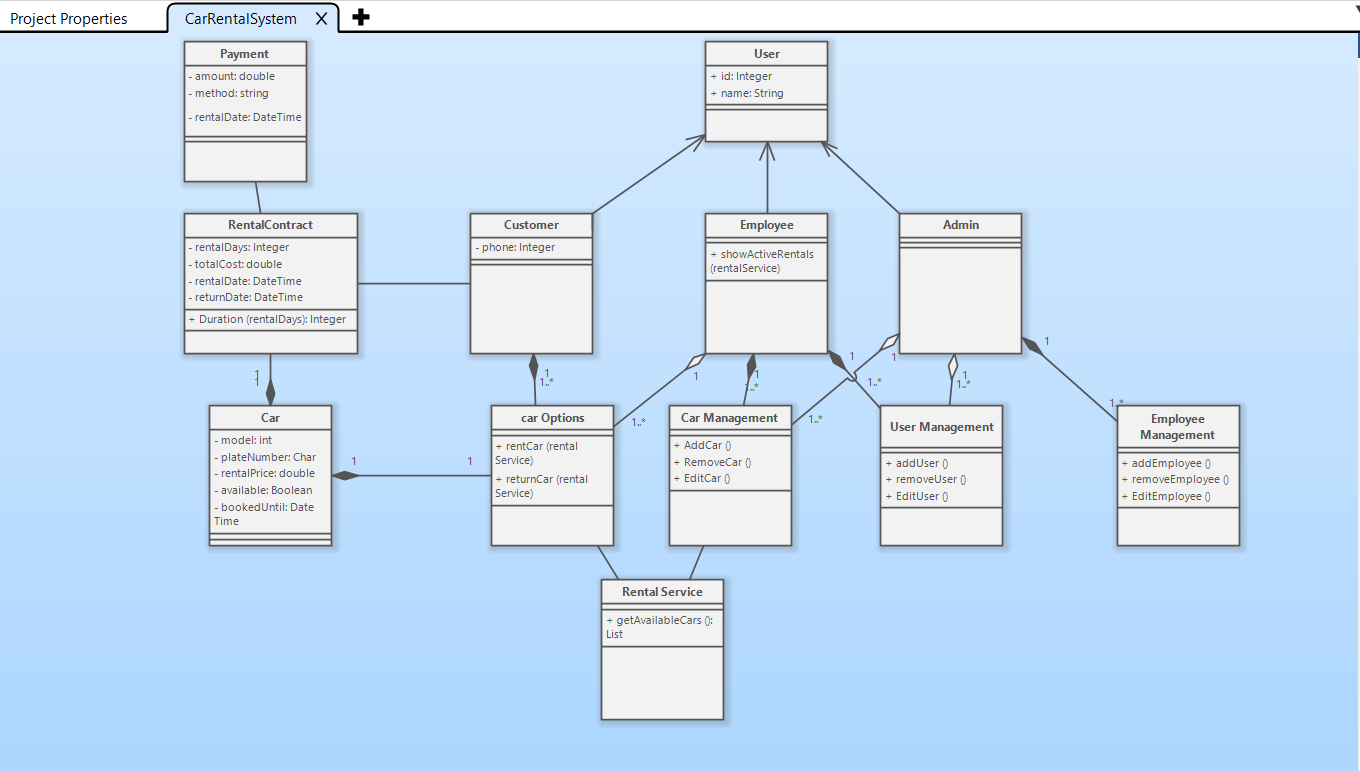Close the CarRentalSystem diagram tab
This screenshot has width=1360, height=771.
click(x=321, y=18)
